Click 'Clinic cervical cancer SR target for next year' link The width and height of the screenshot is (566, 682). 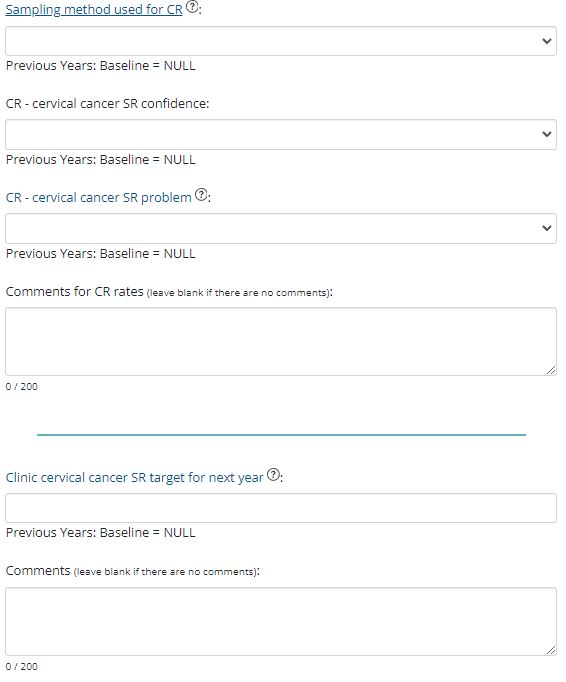(x=135, y=478)
